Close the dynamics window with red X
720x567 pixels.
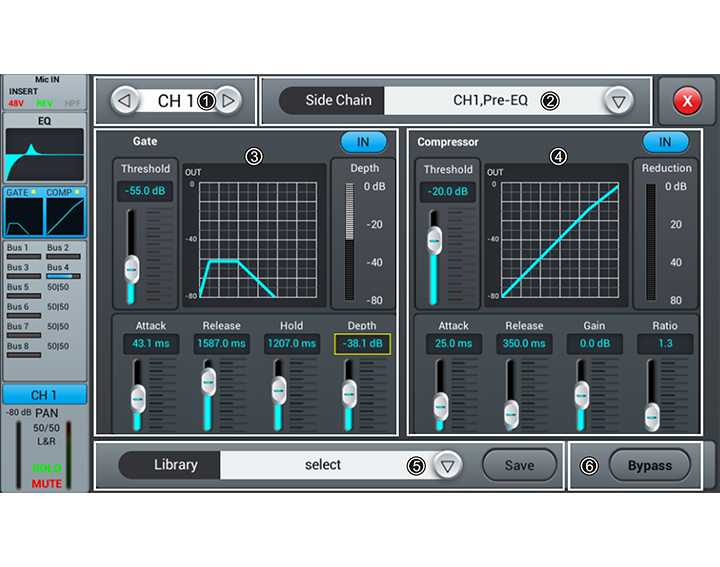point(686,100)
